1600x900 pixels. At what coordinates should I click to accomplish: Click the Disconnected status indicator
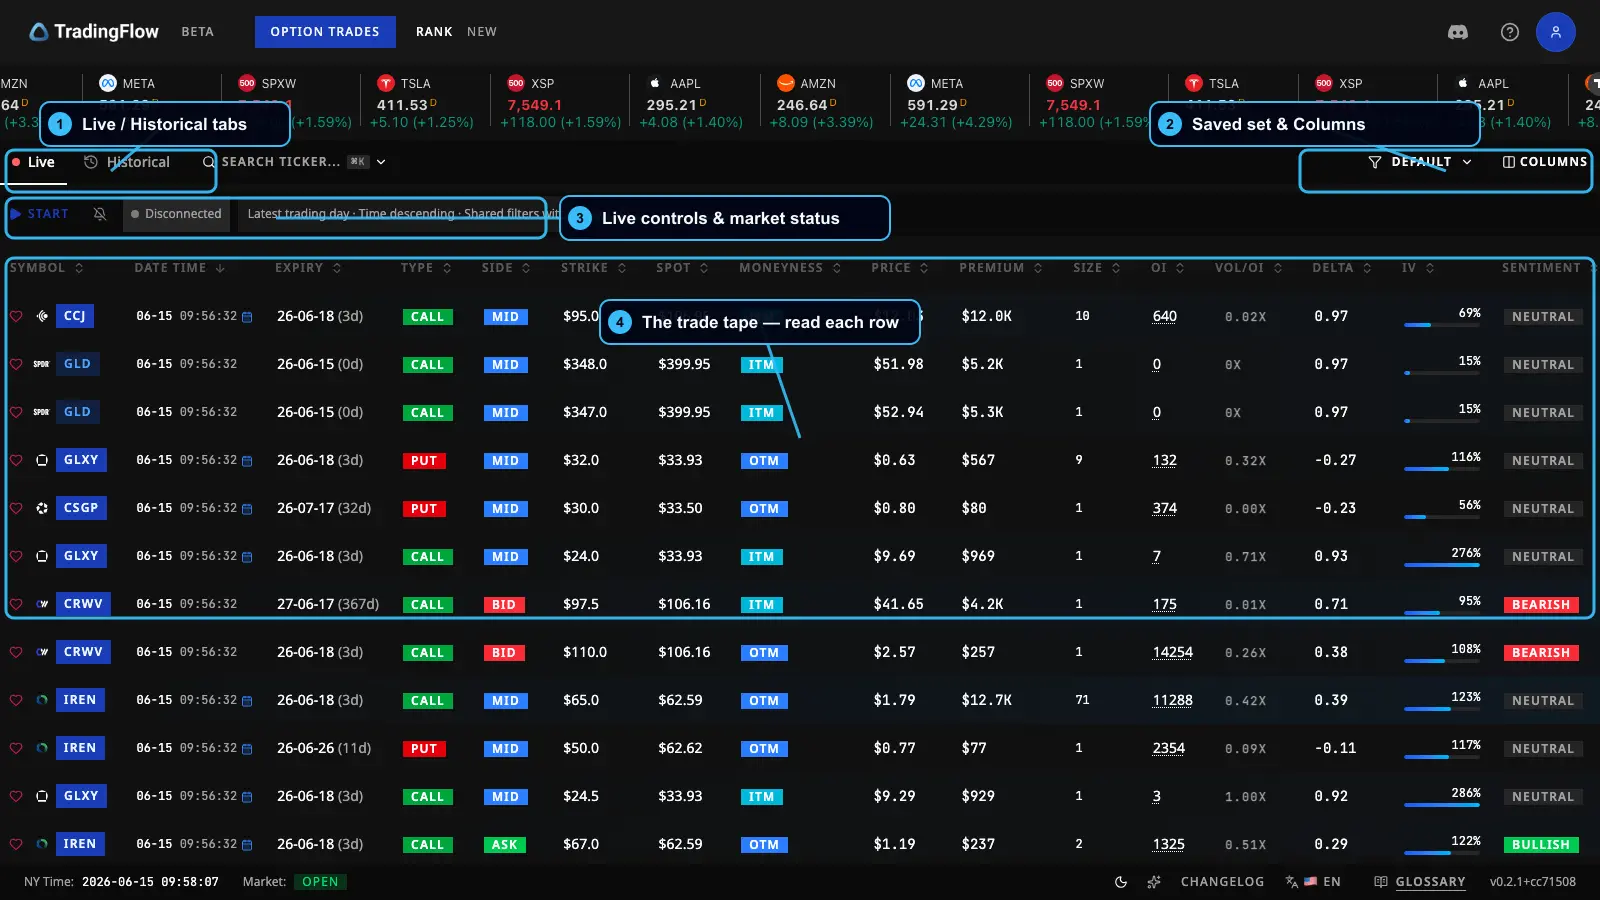click(x=176, y=214)
